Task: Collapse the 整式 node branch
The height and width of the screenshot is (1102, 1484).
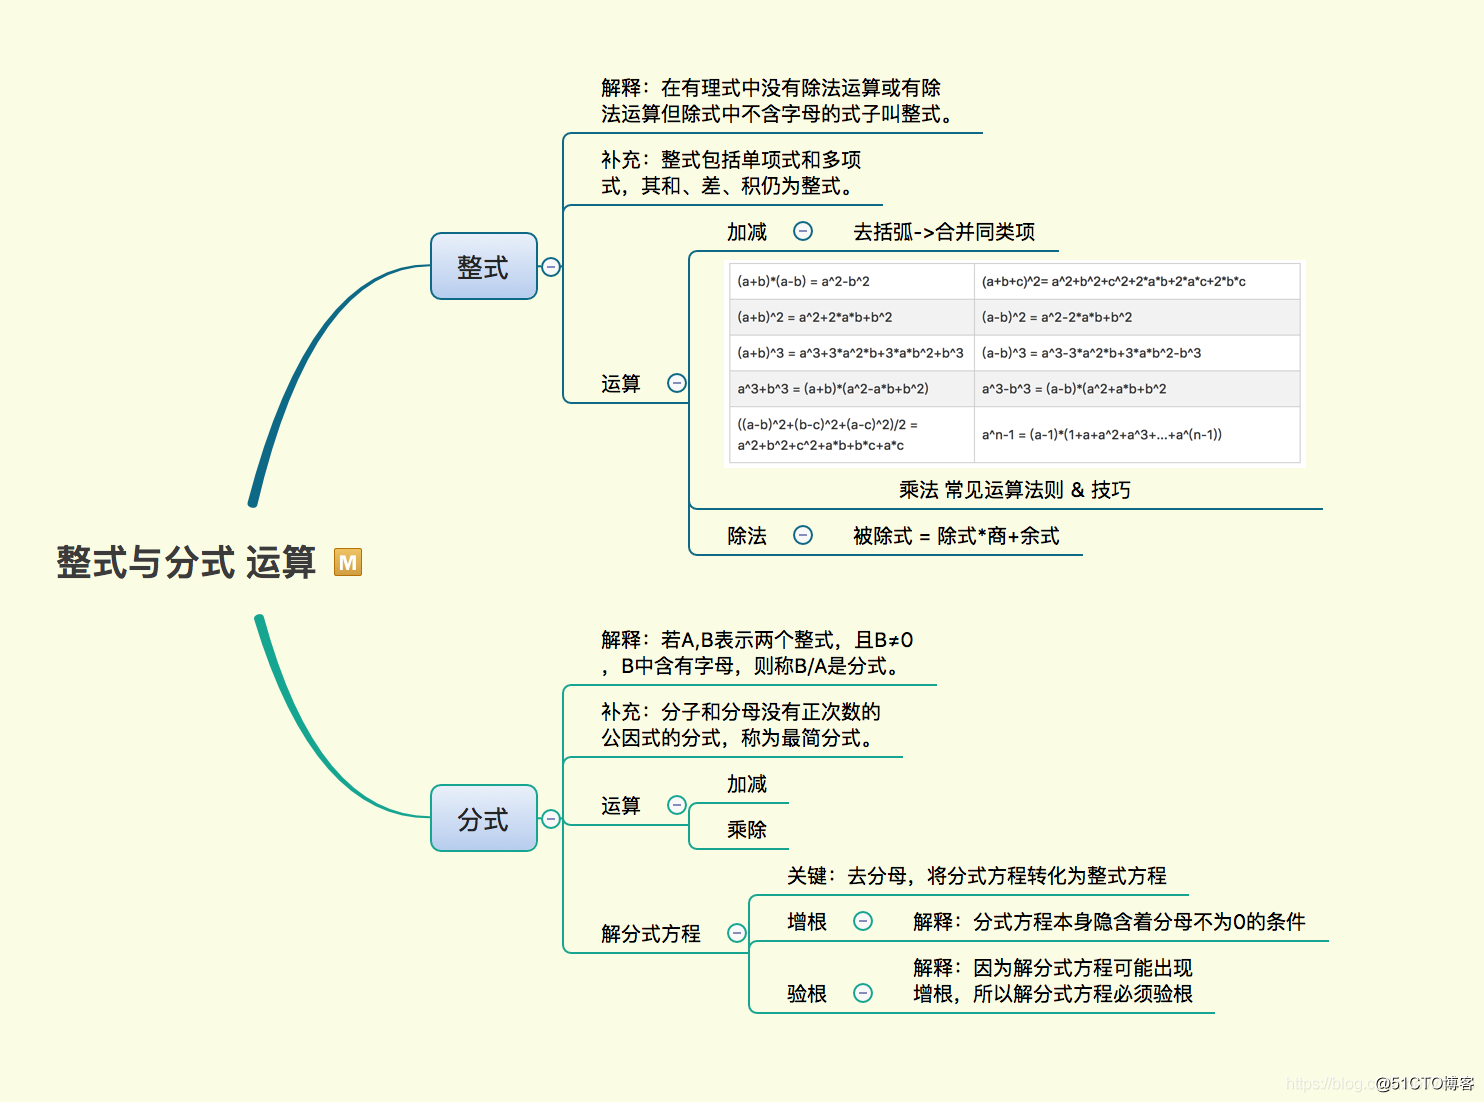Action: click(551, 267)
